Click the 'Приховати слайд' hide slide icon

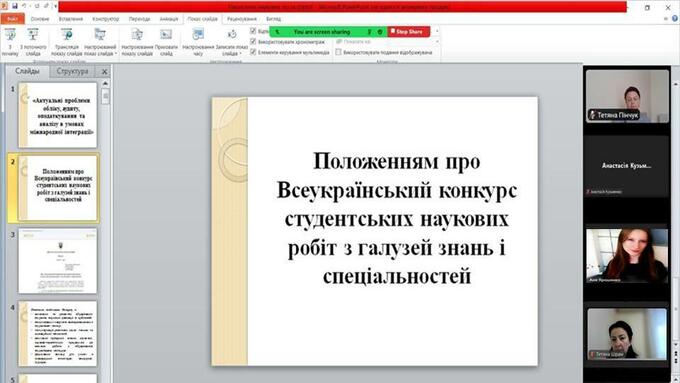pyautogui.click(x=166, y=35)
